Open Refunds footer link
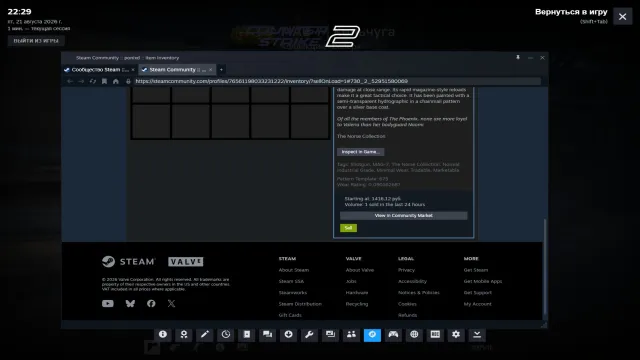Screen dimensions: 640x360 pos(407,315)
